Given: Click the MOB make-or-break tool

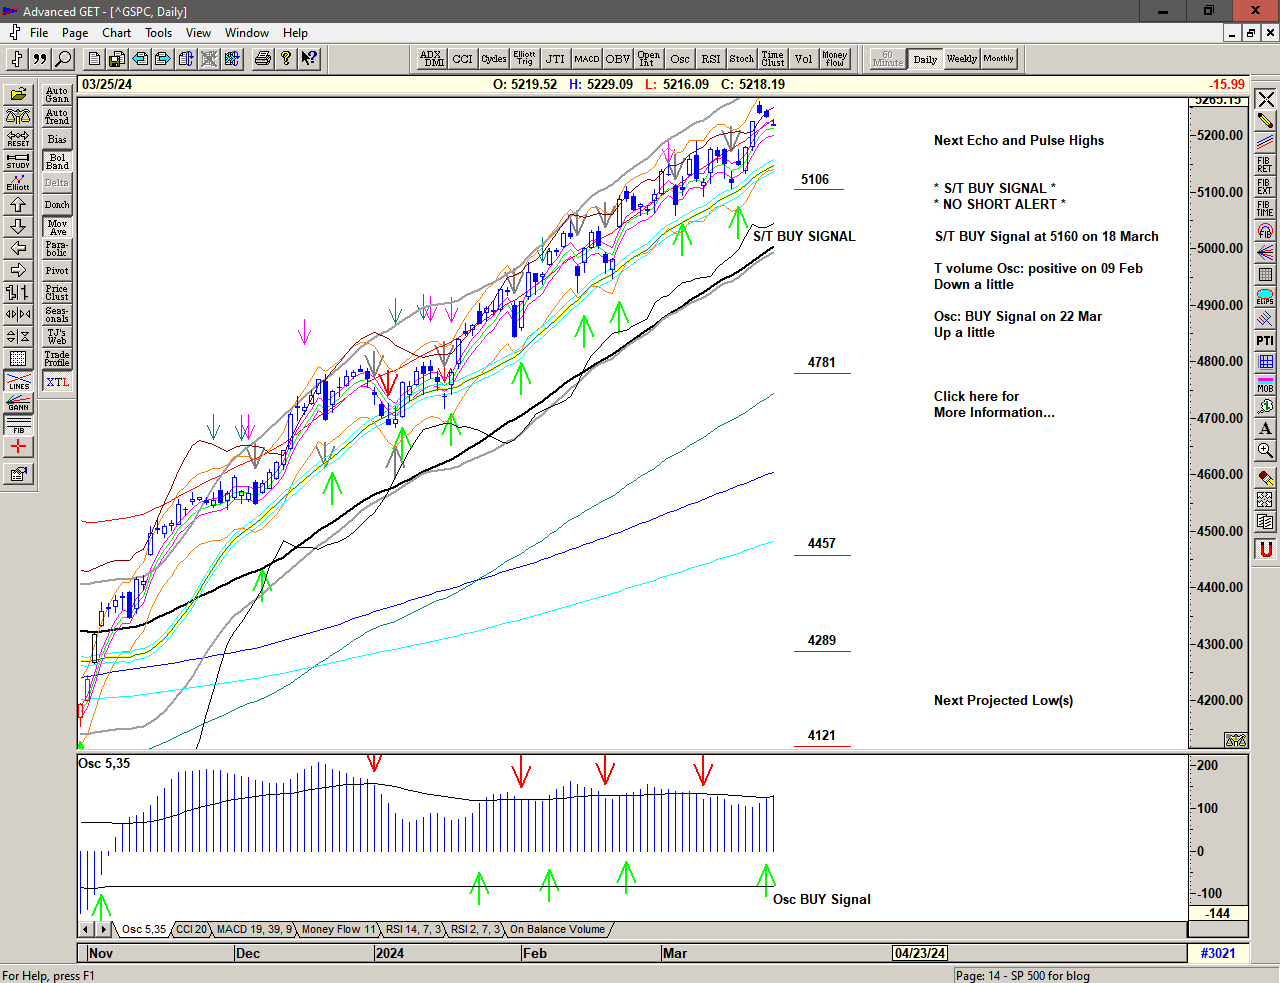Looking at the screenshot, I should [1265, 384].
